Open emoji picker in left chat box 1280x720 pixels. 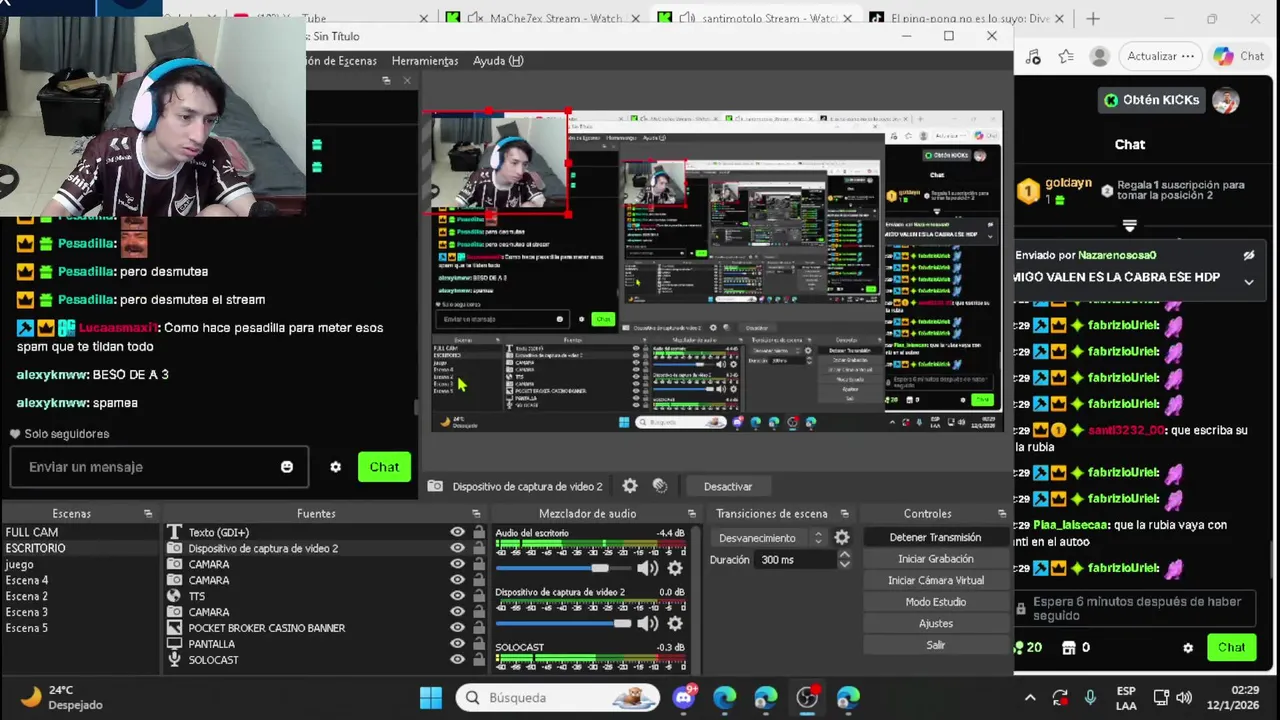point(287,467)
